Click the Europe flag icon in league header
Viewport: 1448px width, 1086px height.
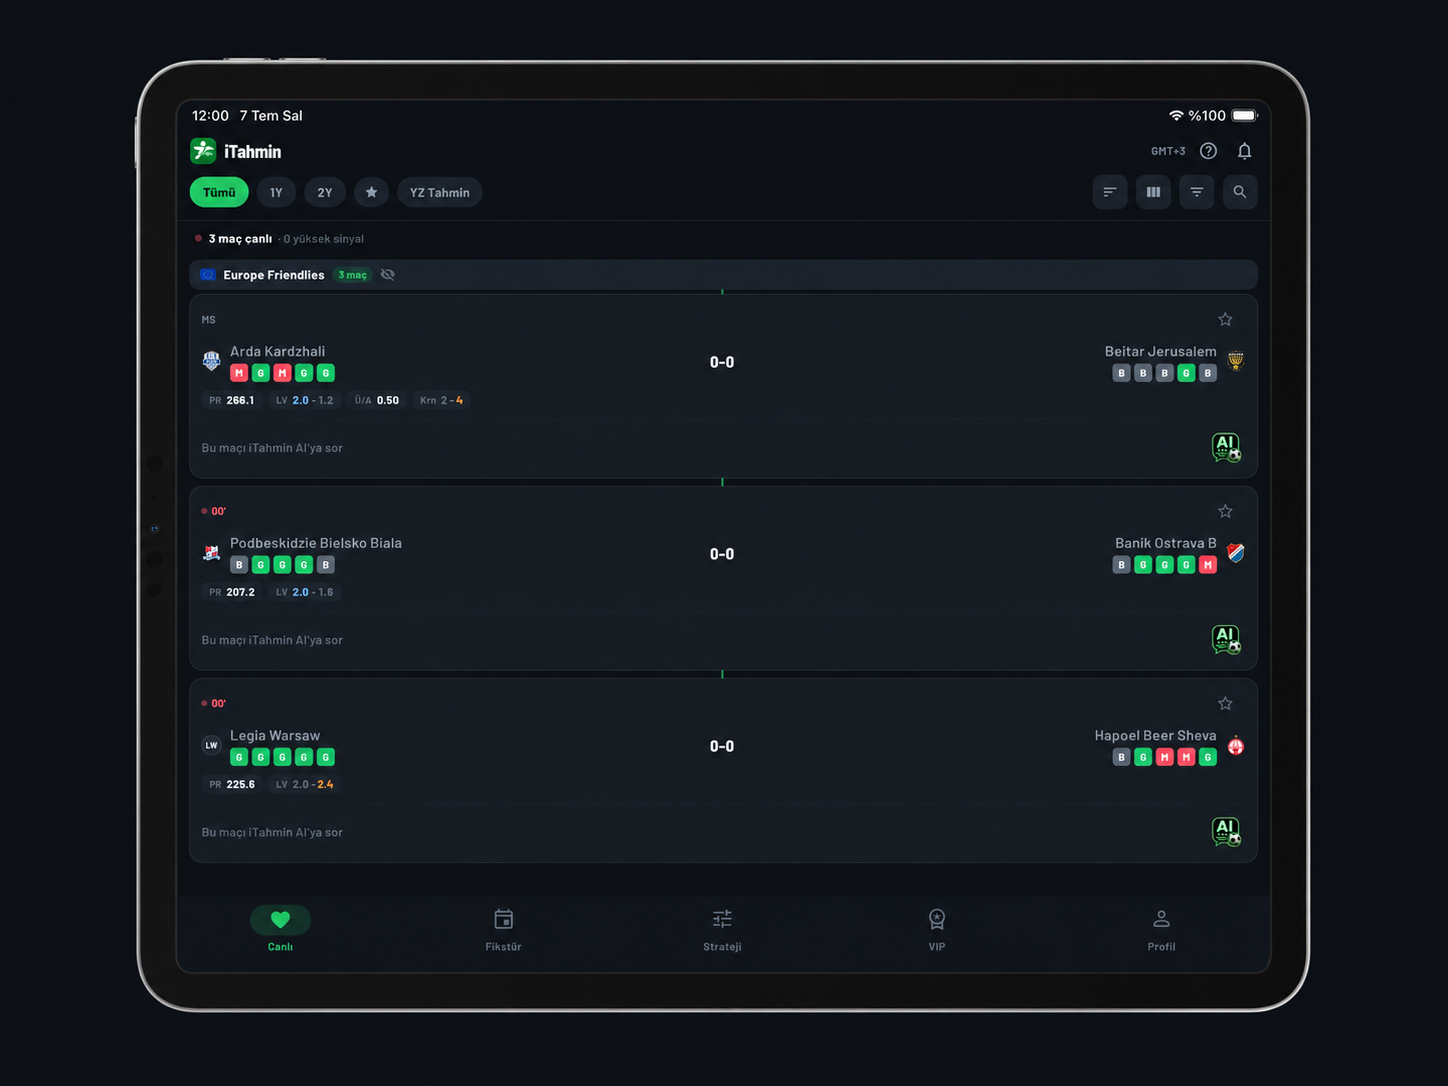pos(208,275)
